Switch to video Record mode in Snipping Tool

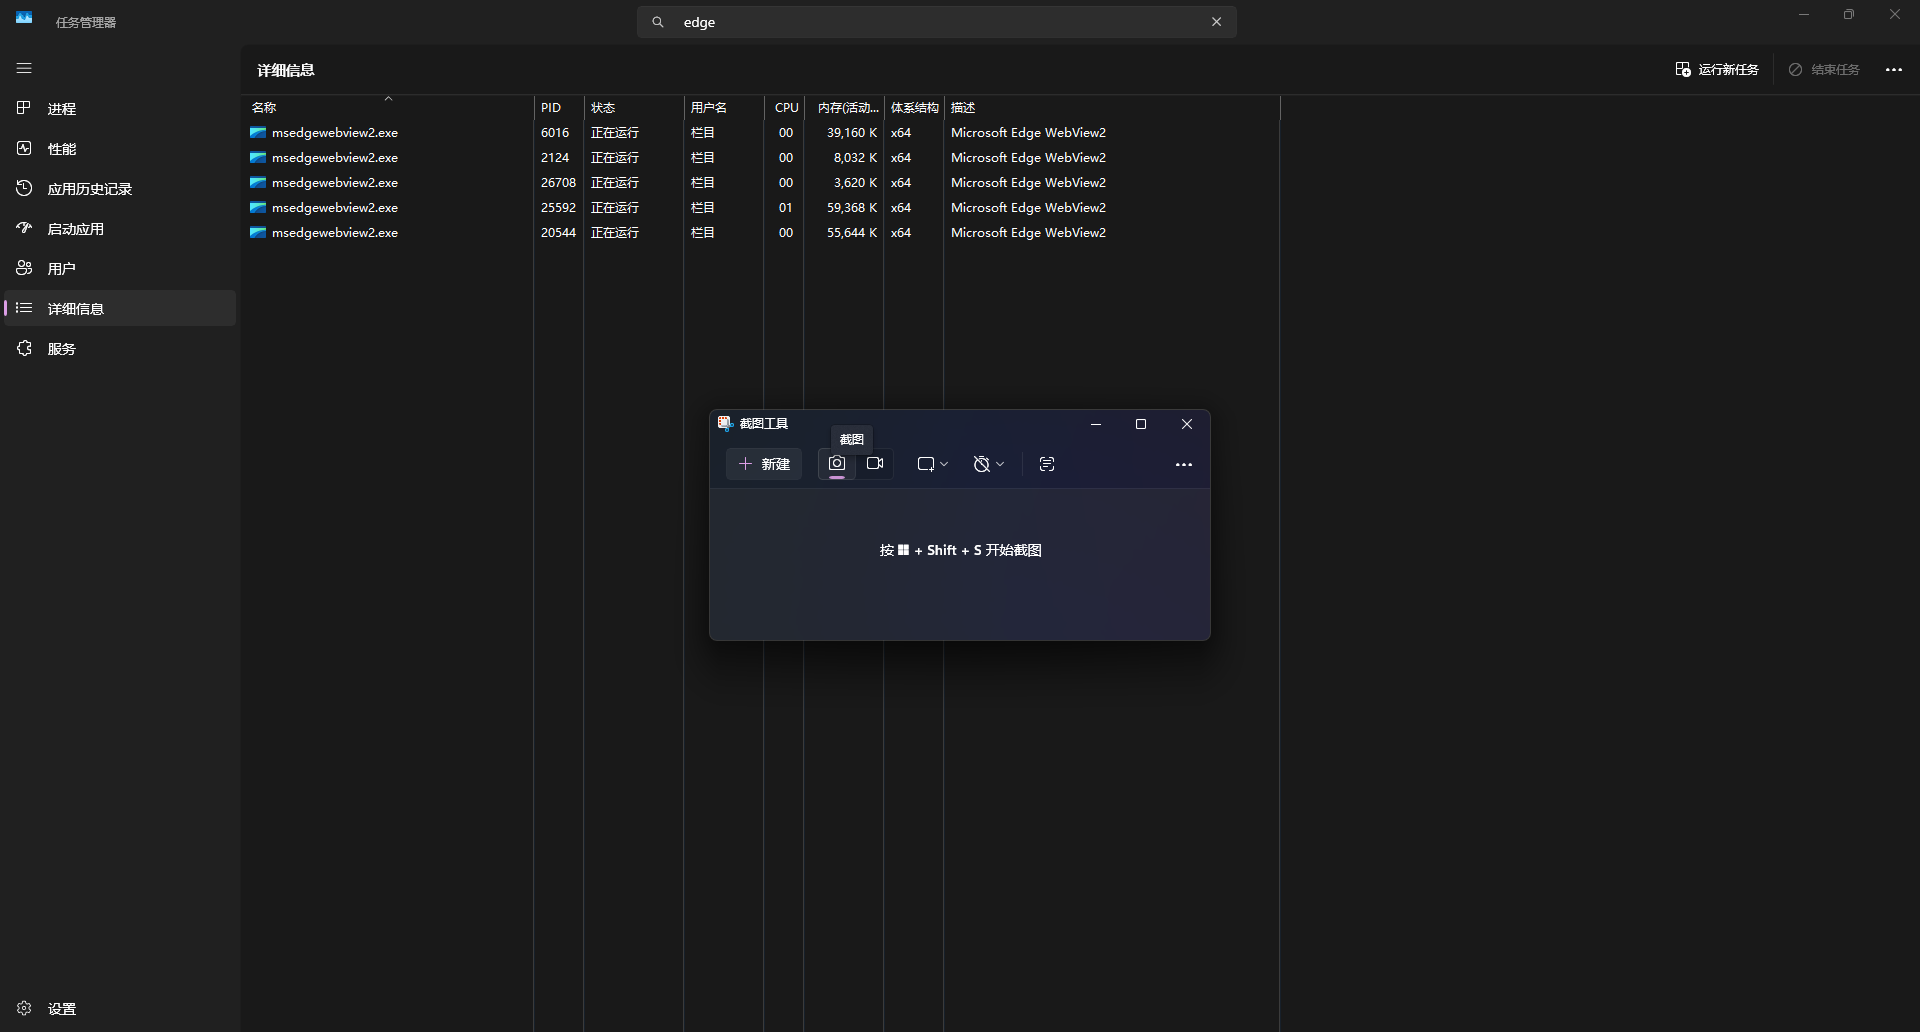coord(875,464)
